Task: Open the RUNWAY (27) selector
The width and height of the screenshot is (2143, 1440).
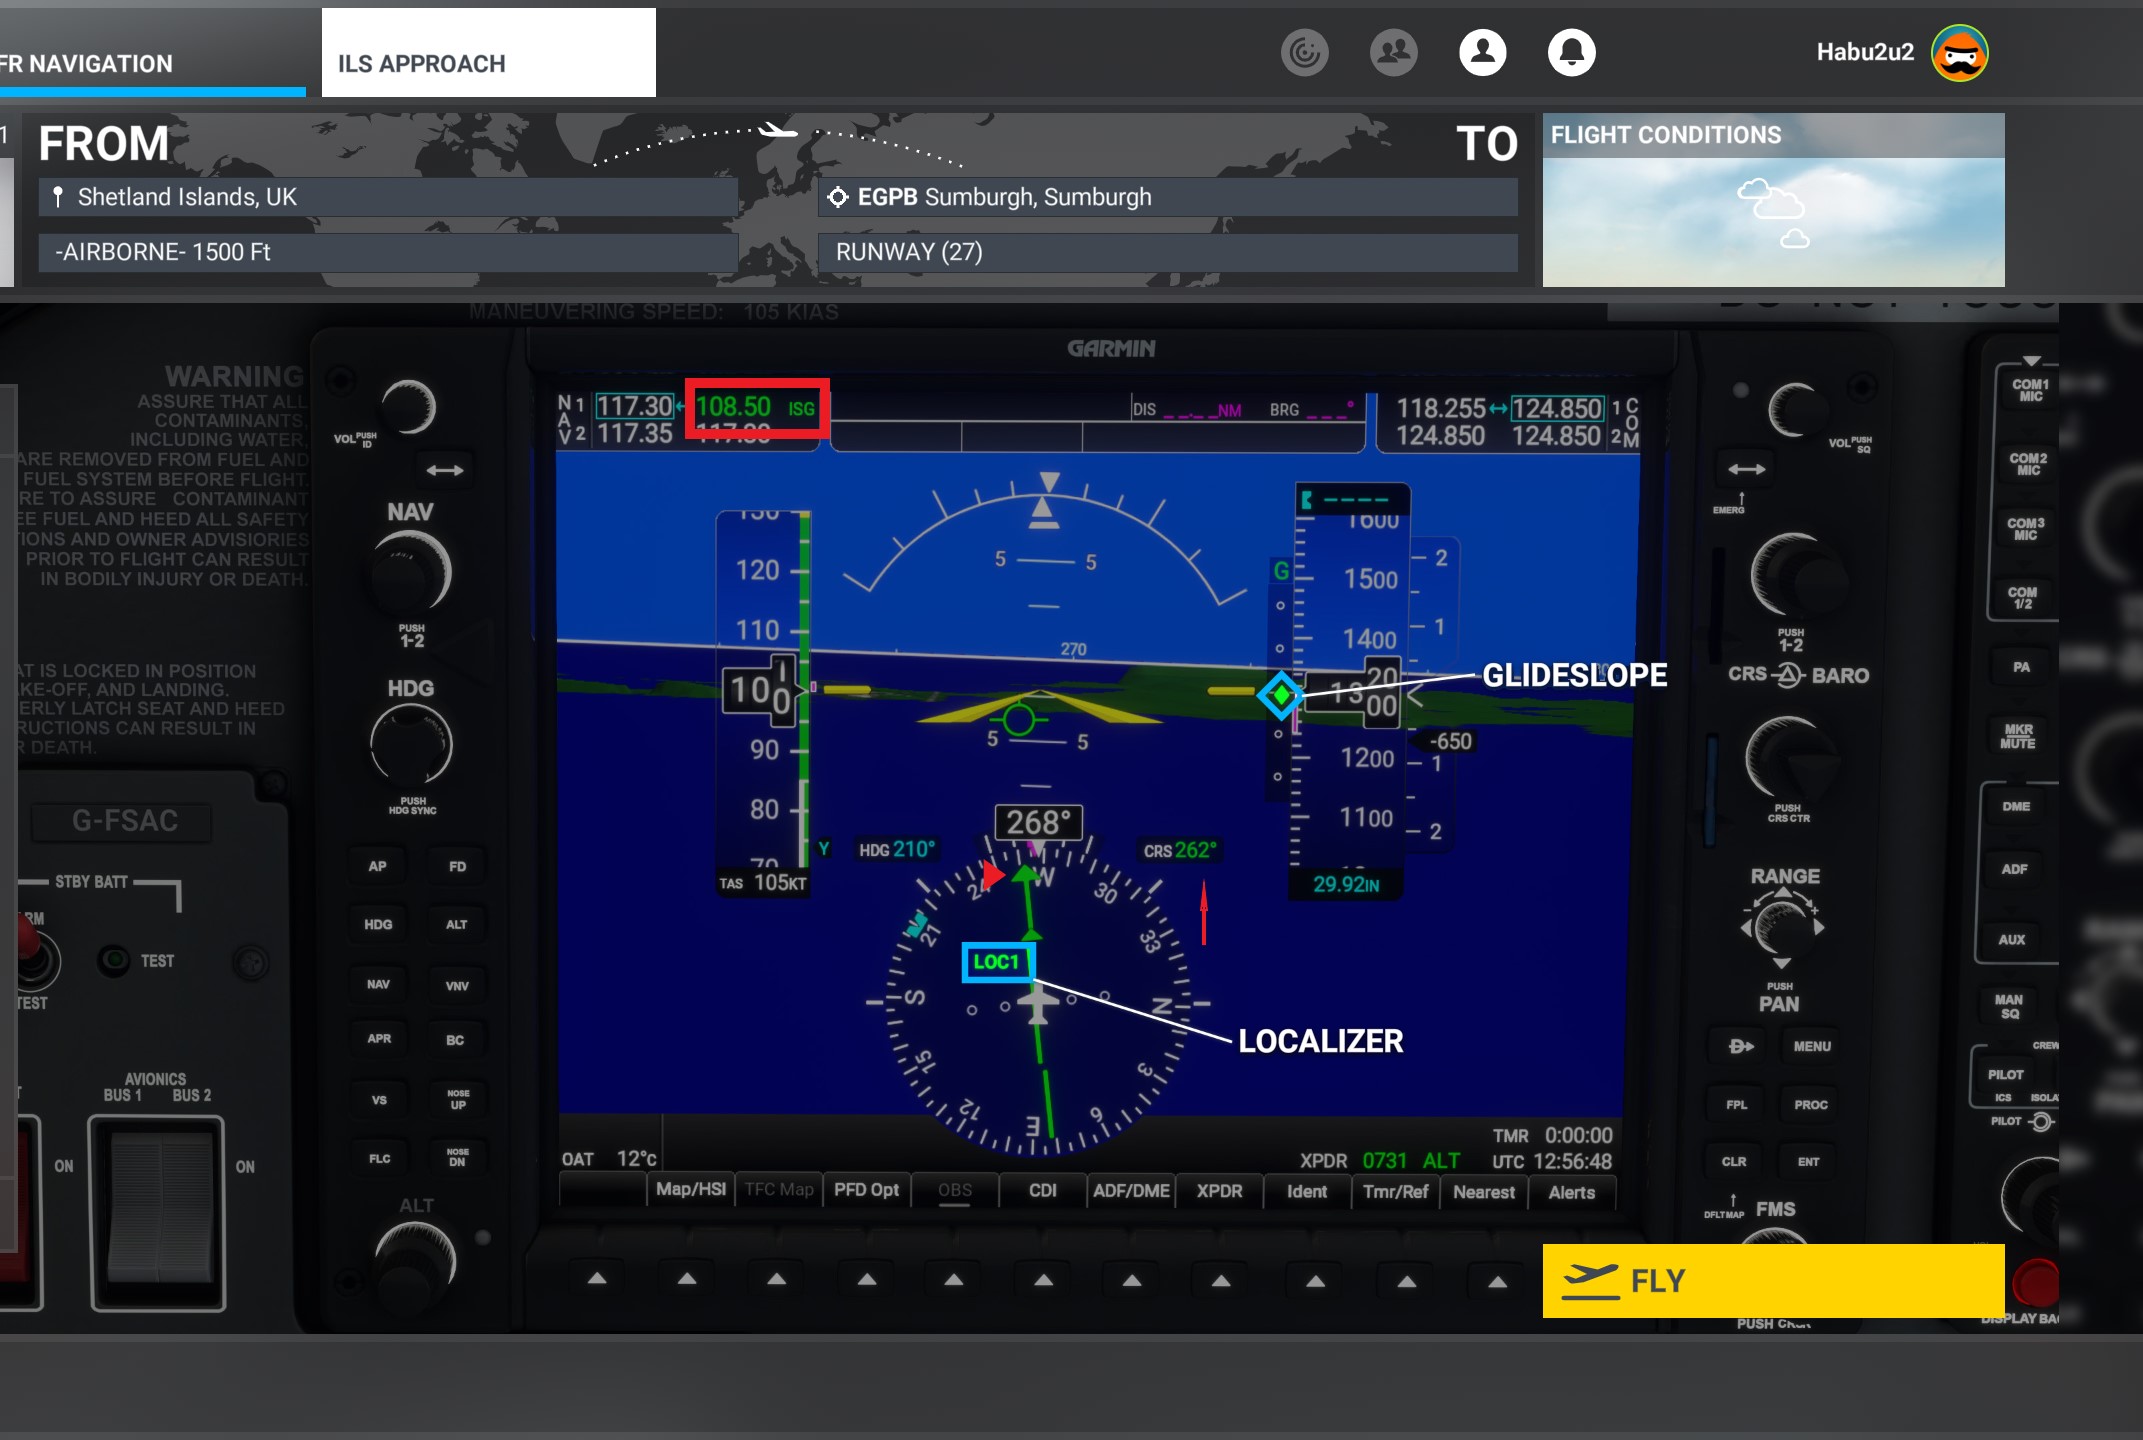Action: coord(1167,252)
